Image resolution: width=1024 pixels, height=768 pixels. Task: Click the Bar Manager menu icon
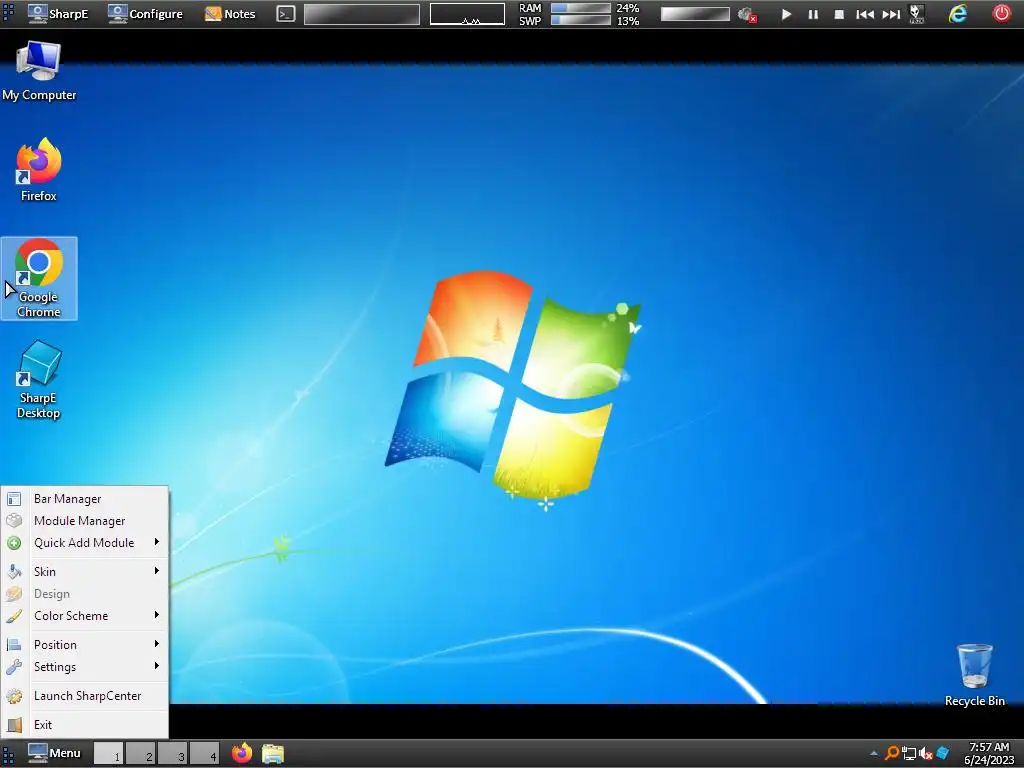click(x=14, y=499)
